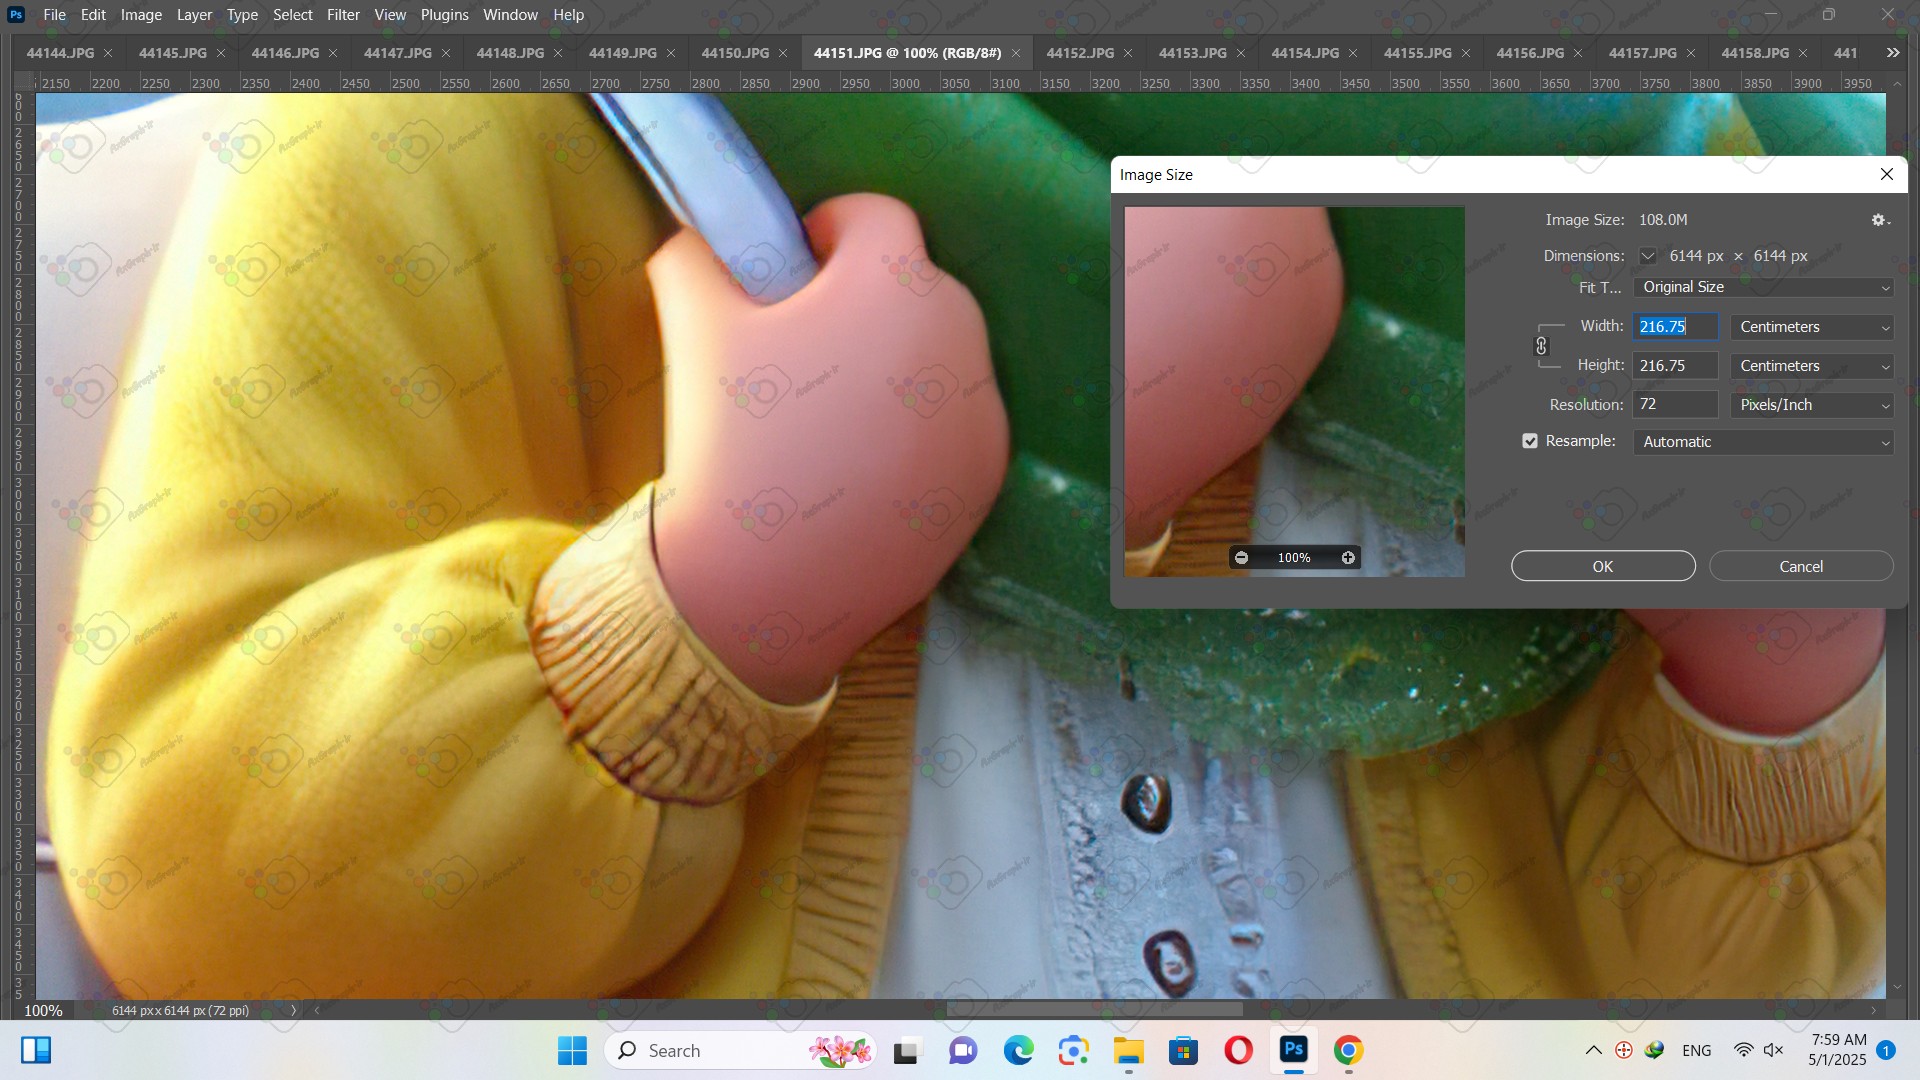The height and width of the screenshot is (1080, 1920).
Task: Close the 44147.JPG document tab
Action: click(446, 53)
